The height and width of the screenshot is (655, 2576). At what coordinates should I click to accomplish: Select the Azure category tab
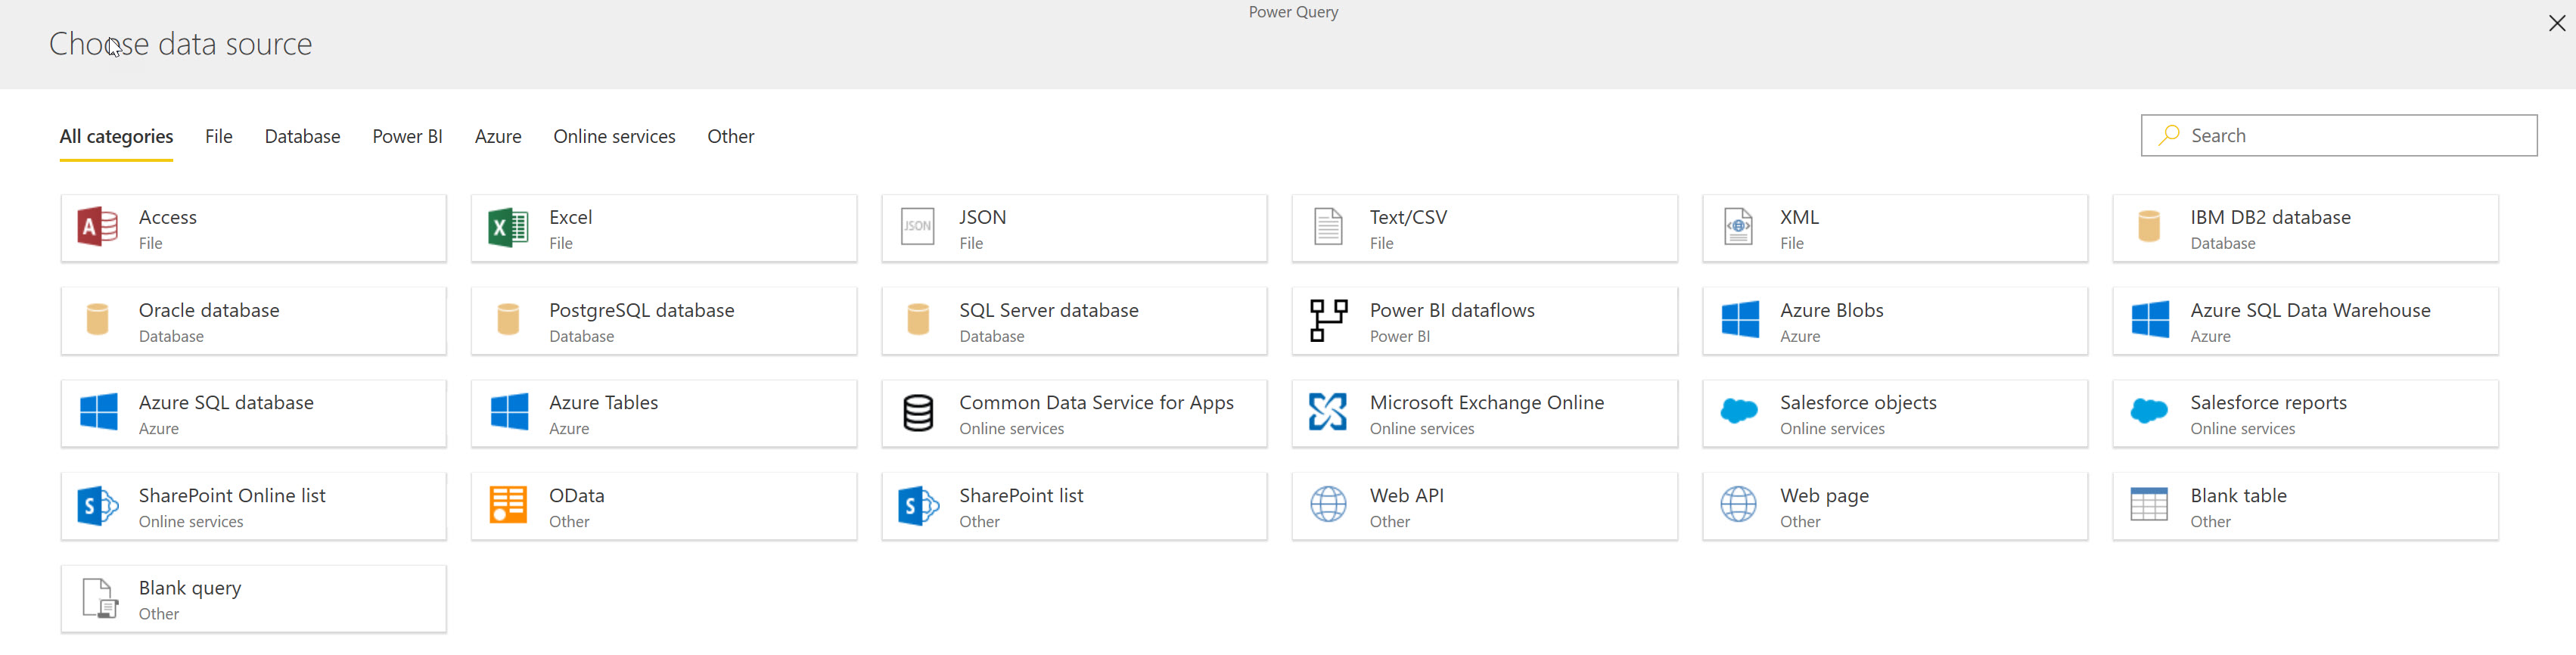[498, 137]
